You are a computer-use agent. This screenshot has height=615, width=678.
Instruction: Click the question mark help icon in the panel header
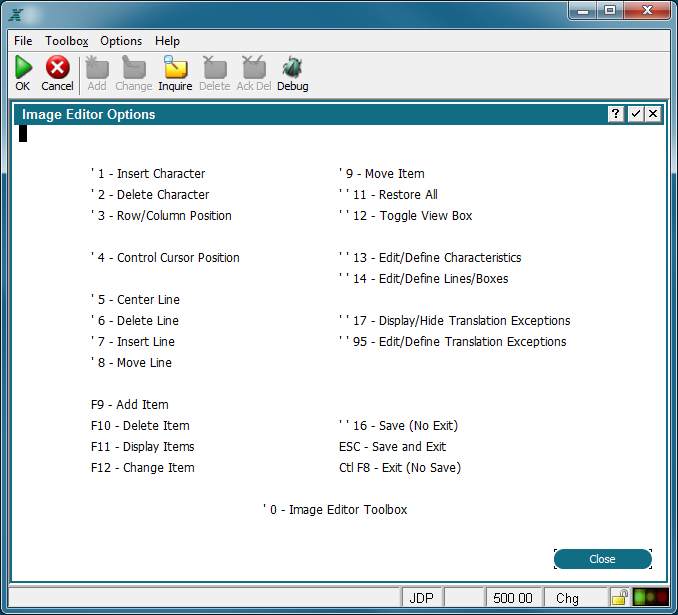click(616, 114)
